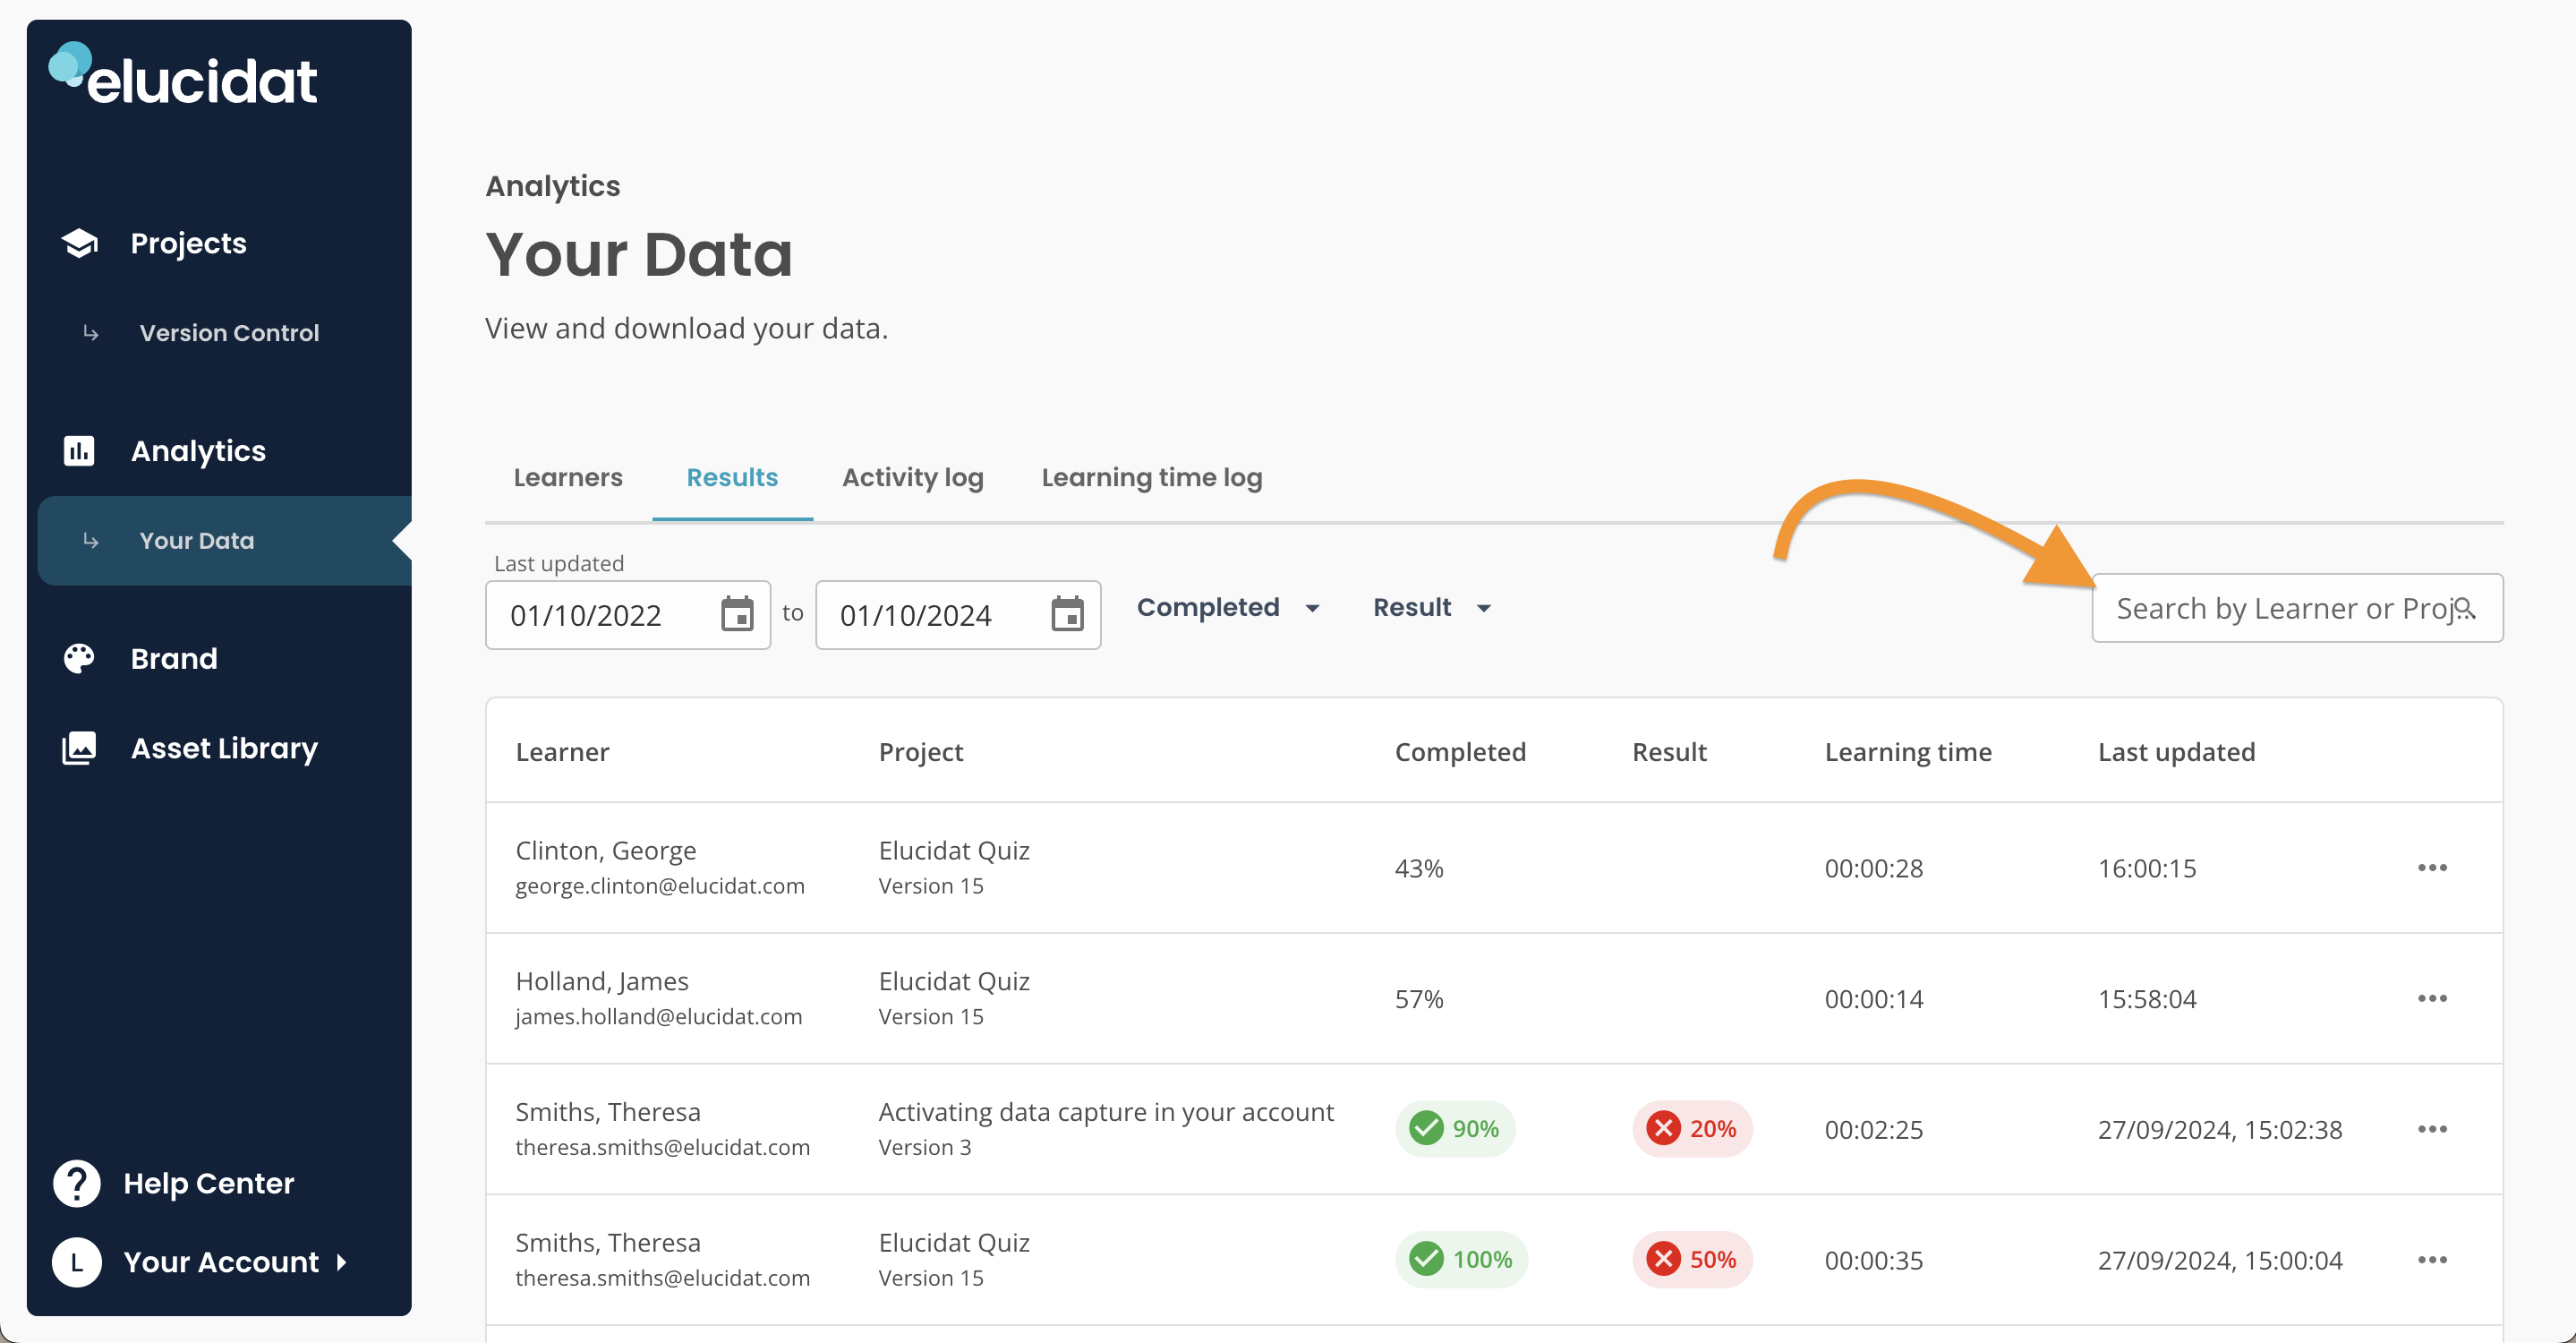Open calendar picker for start date 01/10/2022

pyautogui.click(x=737, y=614)
